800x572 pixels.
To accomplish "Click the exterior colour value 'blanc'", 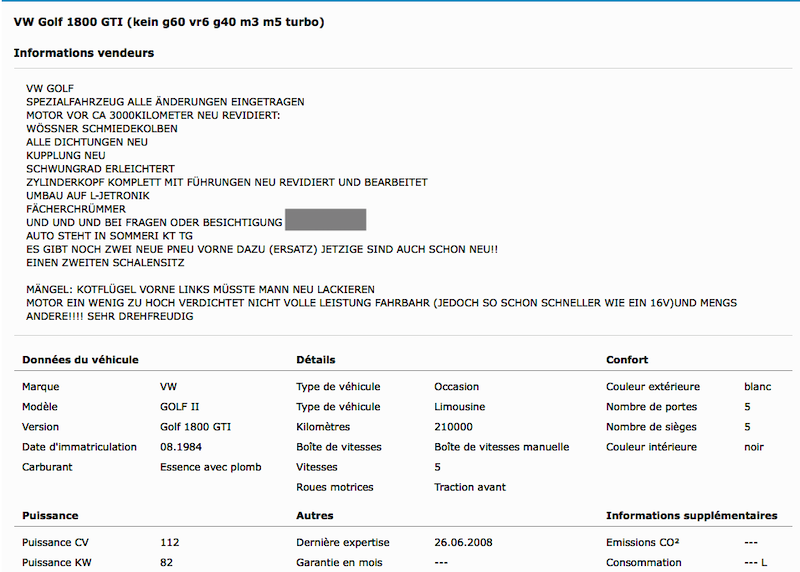I will (758, 387).
